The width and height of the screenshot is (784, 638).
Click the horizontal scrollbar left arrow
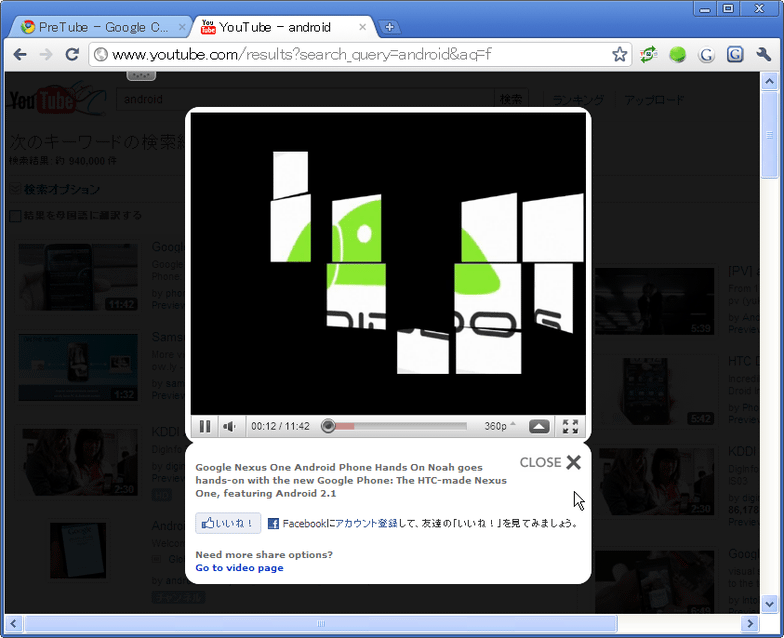pos(14,624)
